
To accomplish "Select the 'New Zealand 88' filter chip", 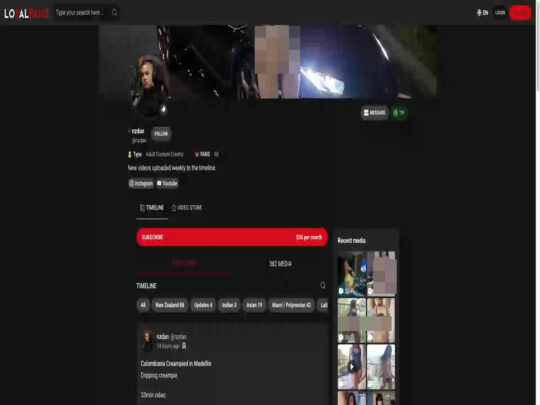I will pos(170,305).
